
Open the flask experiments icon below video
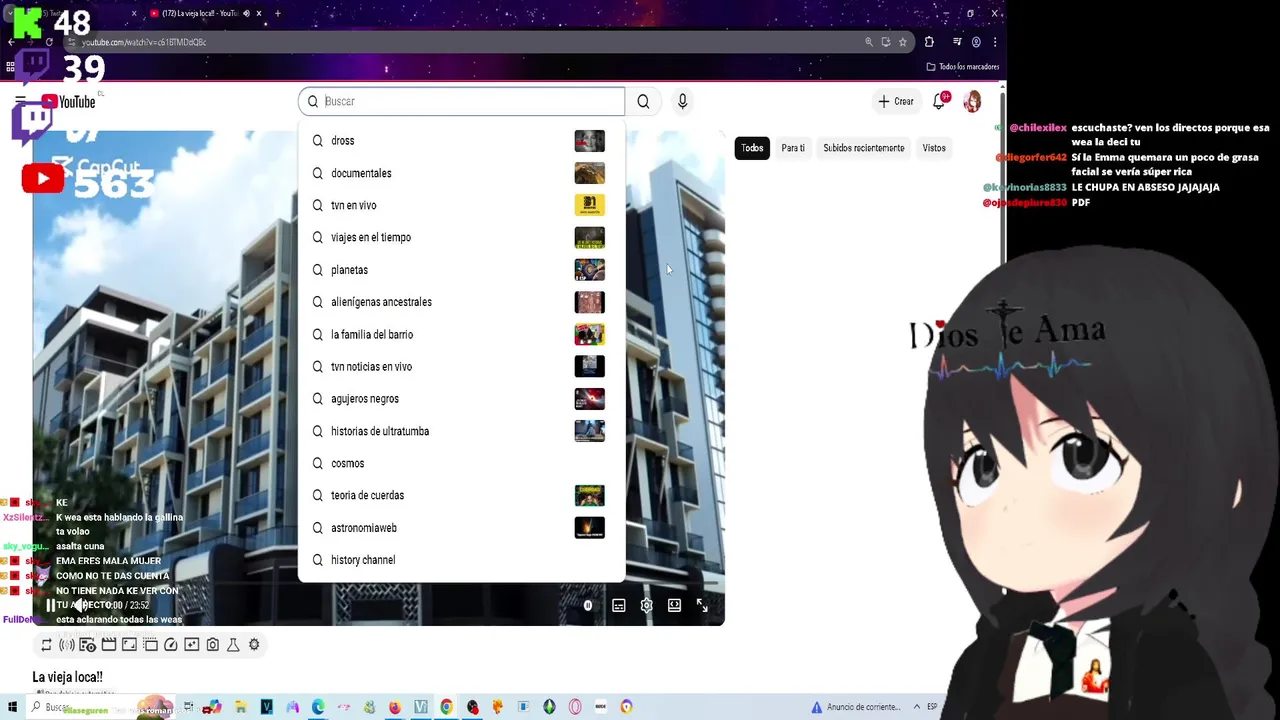click(233, 645)
